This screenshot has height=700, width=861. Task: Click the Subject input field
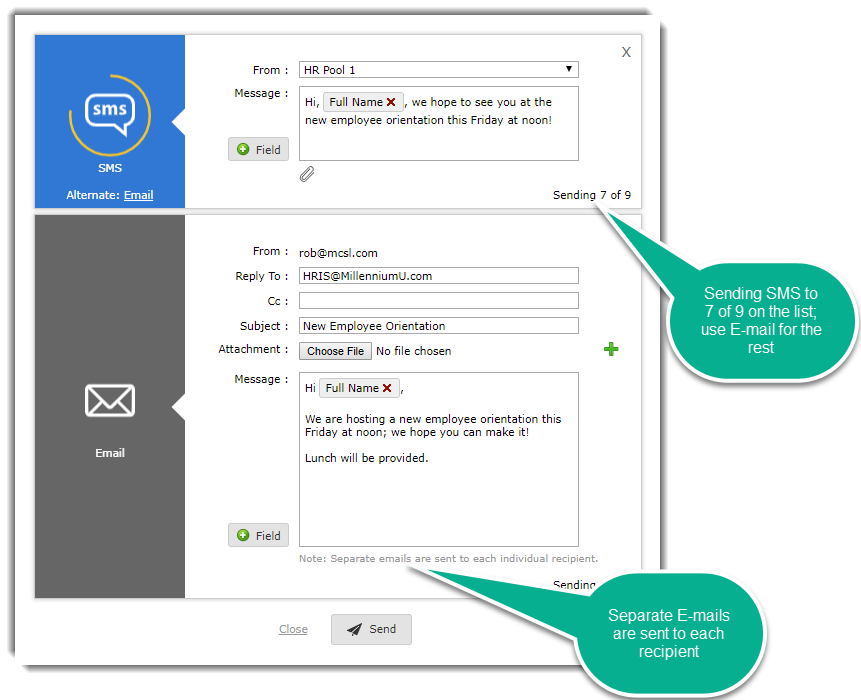point(438,326)
